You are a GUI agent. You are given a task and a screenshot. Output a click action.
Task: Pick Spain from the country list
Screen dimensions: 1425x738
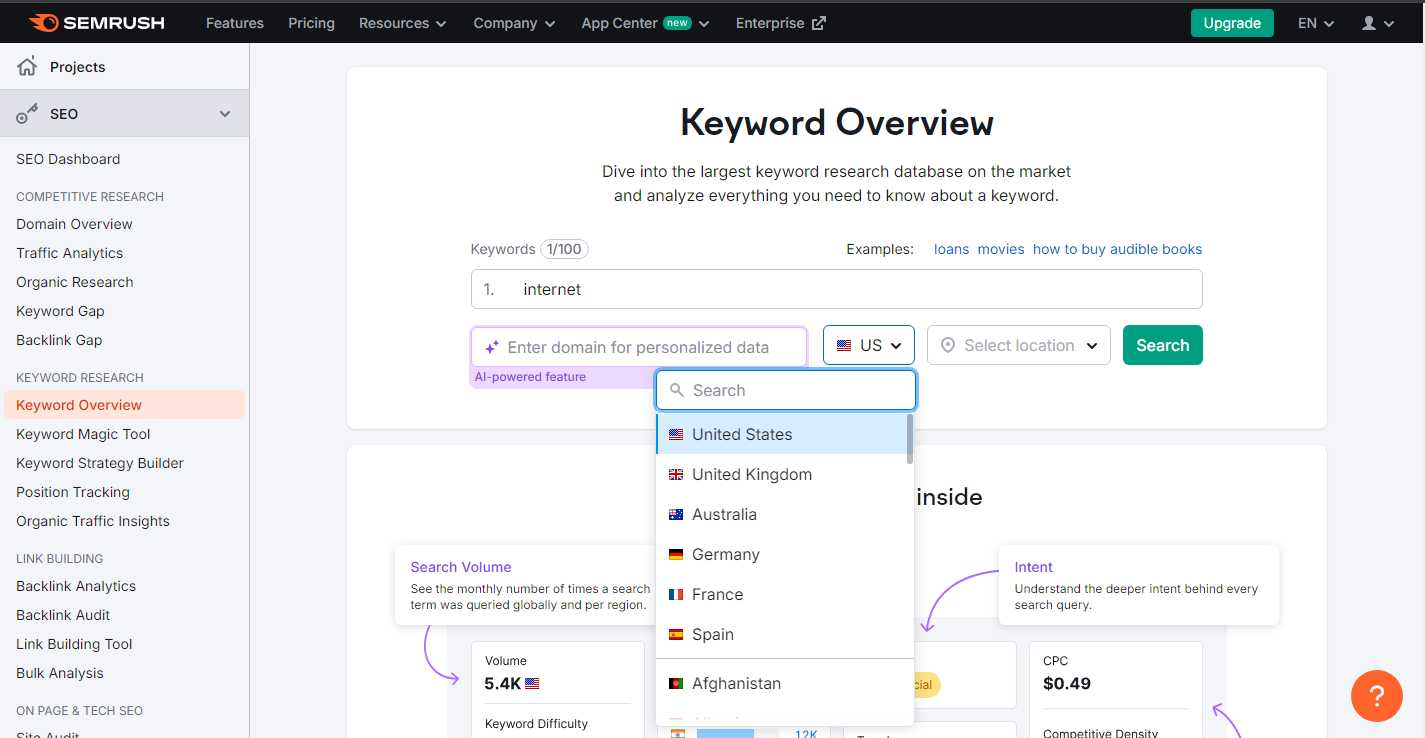[x=781, y=634]
